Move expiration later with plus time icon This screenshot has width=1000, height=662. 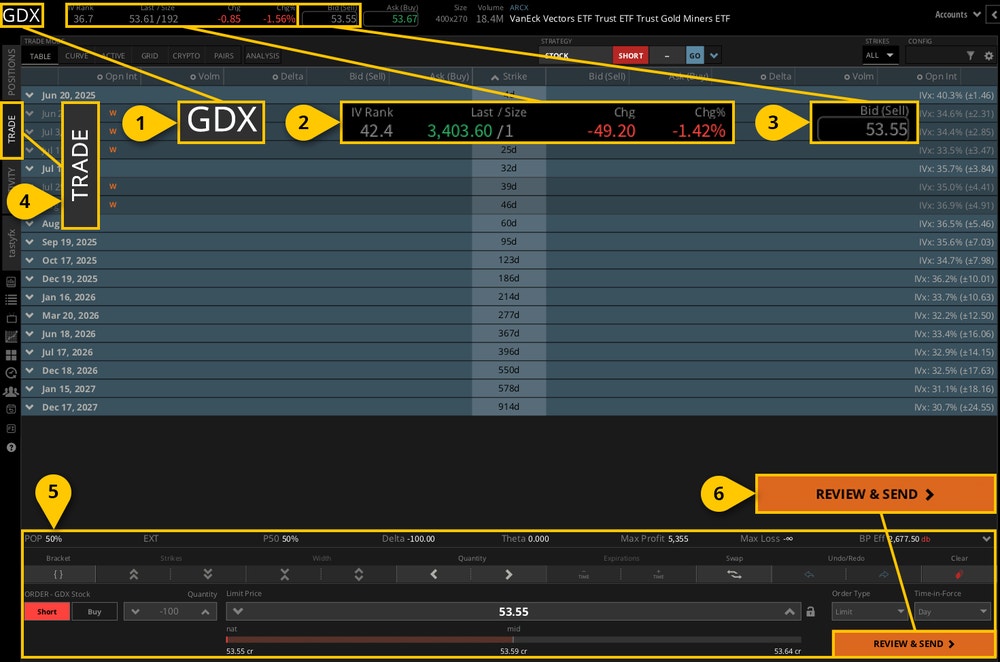coord(658,574)
